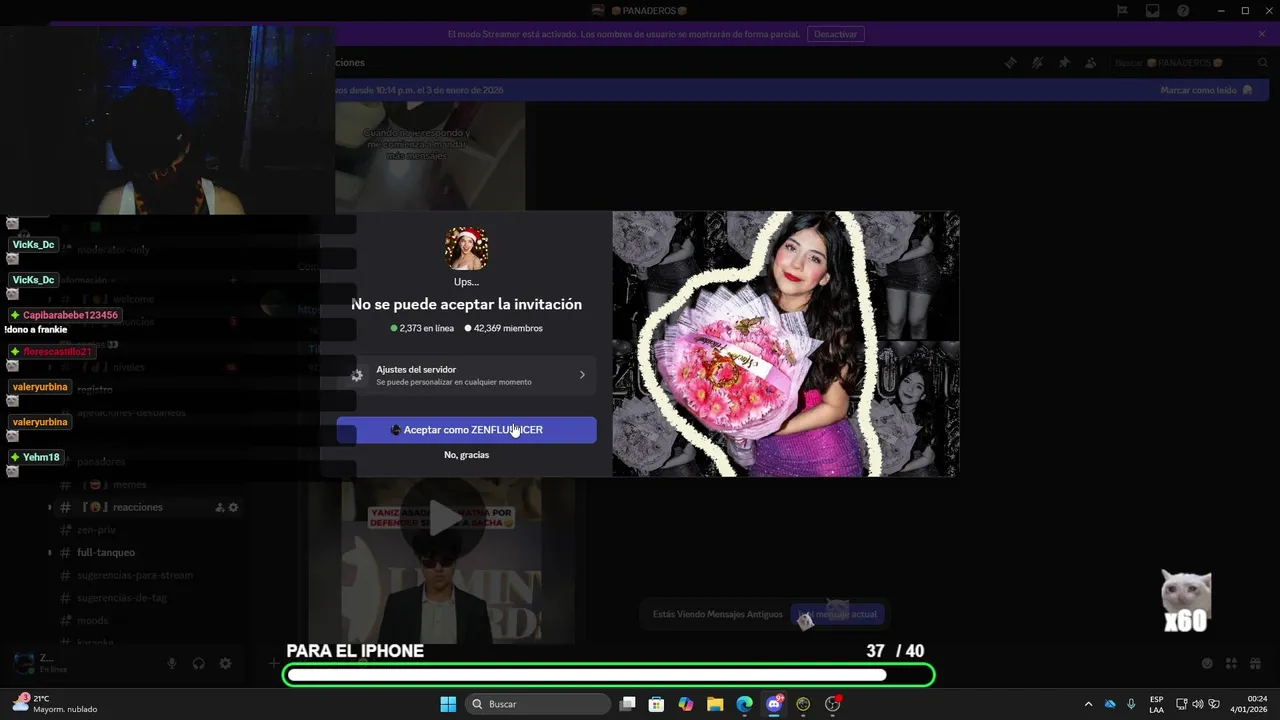The width and height of the screenshot is (1280, 720).
Task: Click the Yehm18 chat username
Action: tap(35, 457)
